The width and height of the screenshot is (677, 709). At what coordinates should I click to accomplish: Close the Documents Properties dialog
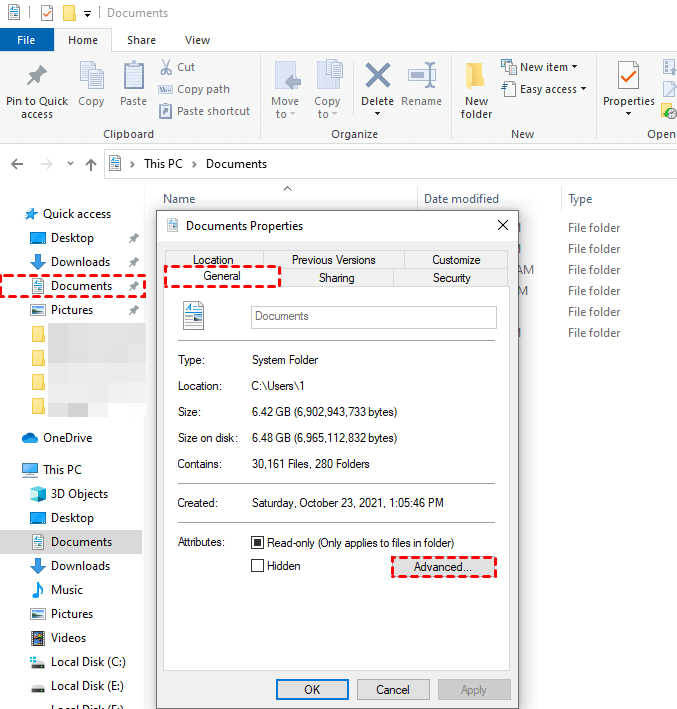pos(503,225)
